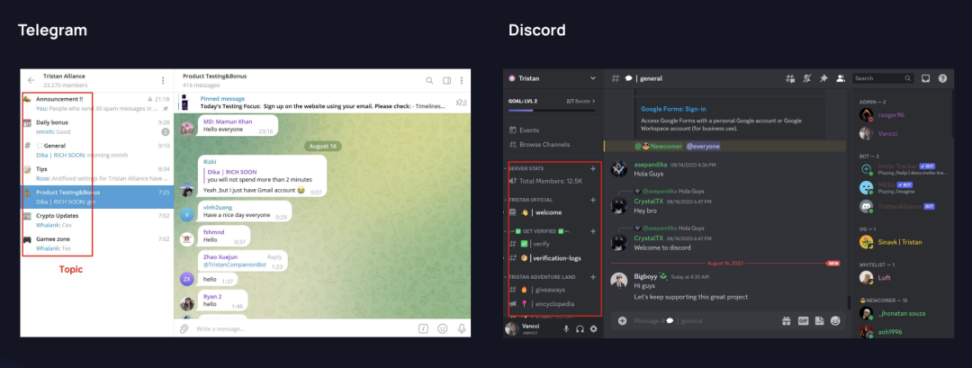Open the verify channel
The height and width of the screenshot is (368, 972).
(552, 244)
